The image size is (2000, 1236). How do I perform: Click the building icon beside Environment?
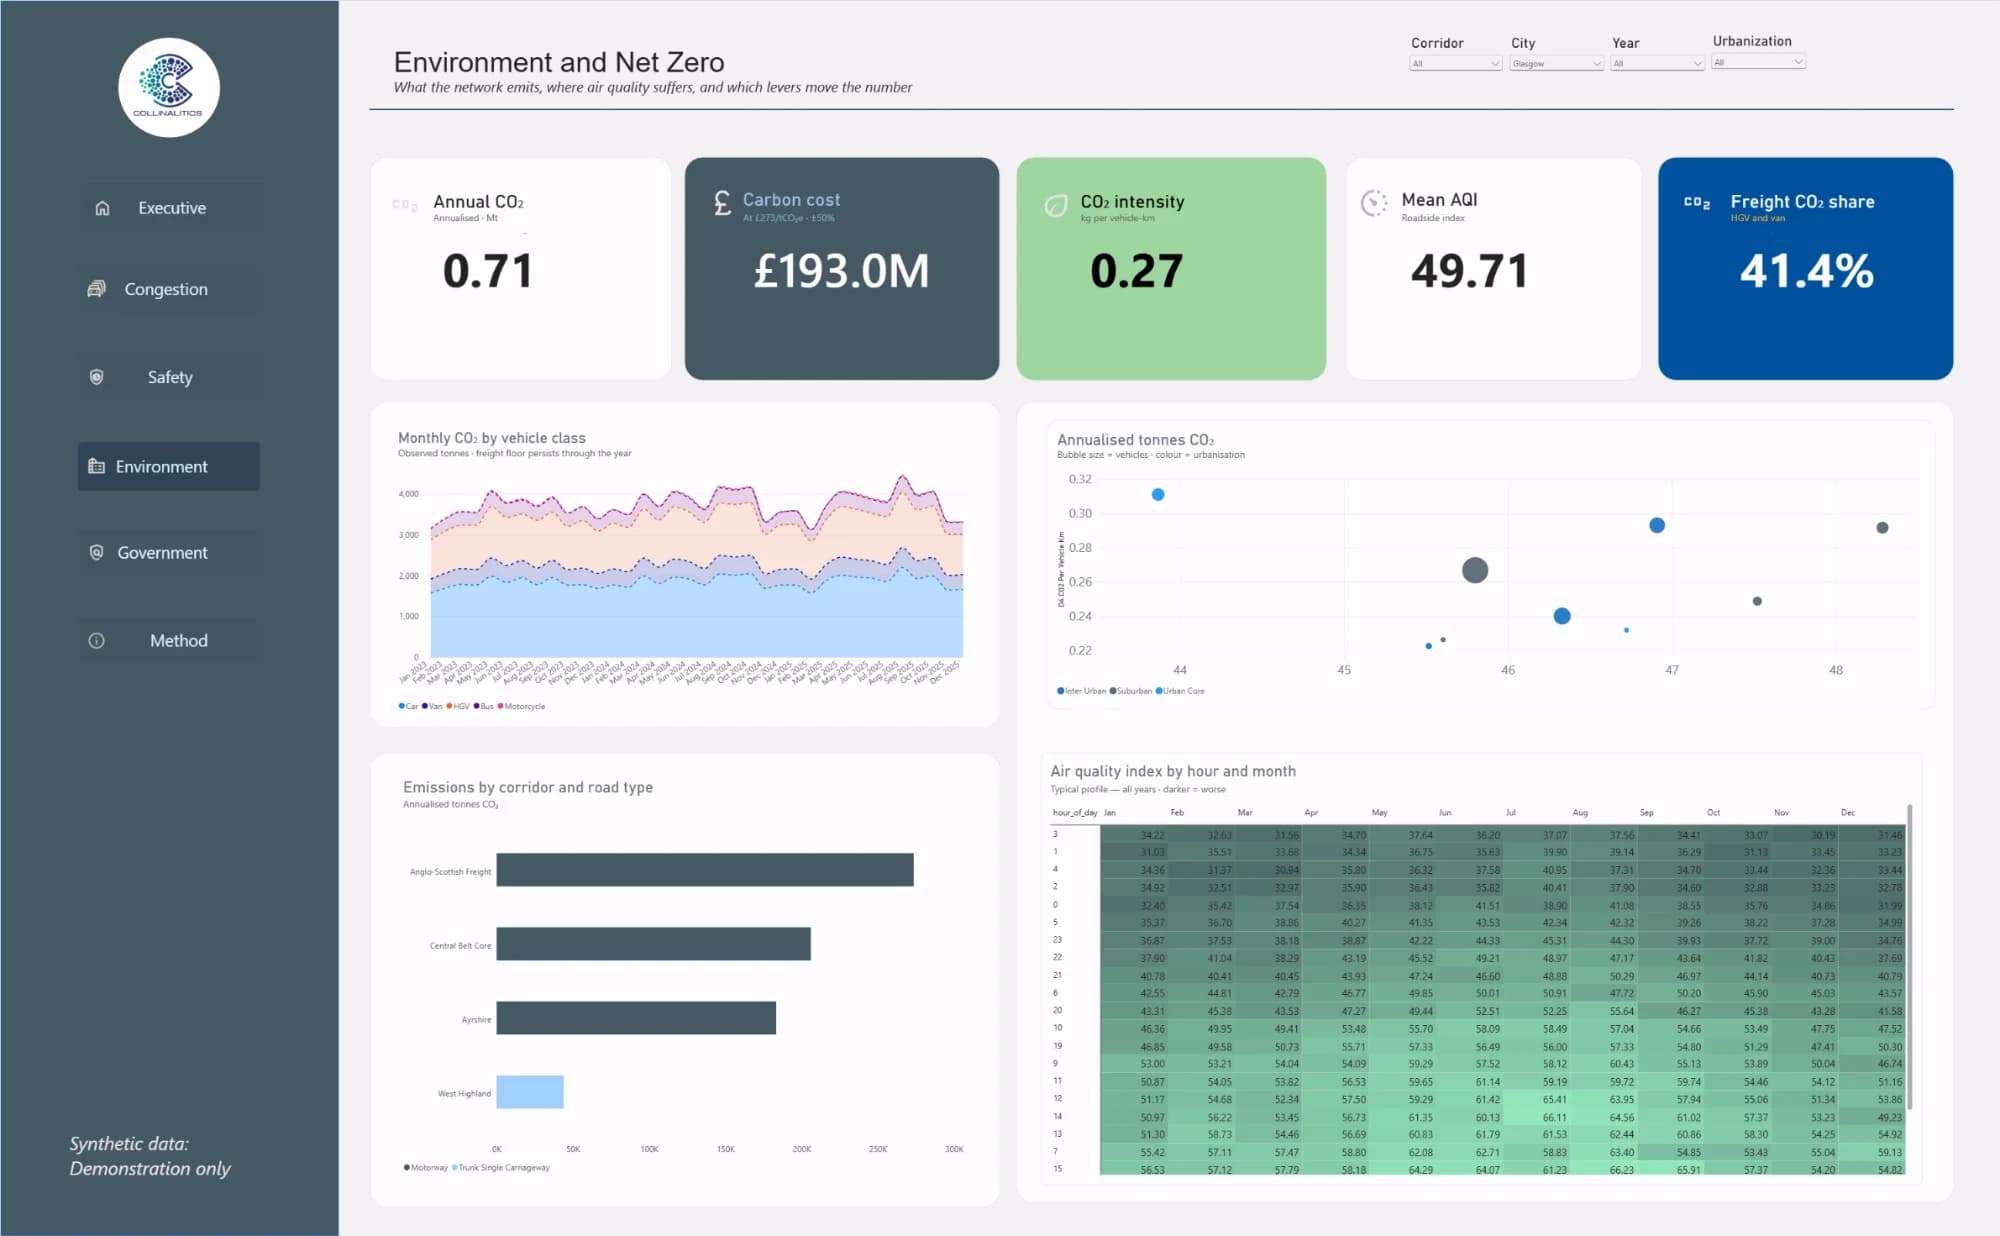click(97, 466)
